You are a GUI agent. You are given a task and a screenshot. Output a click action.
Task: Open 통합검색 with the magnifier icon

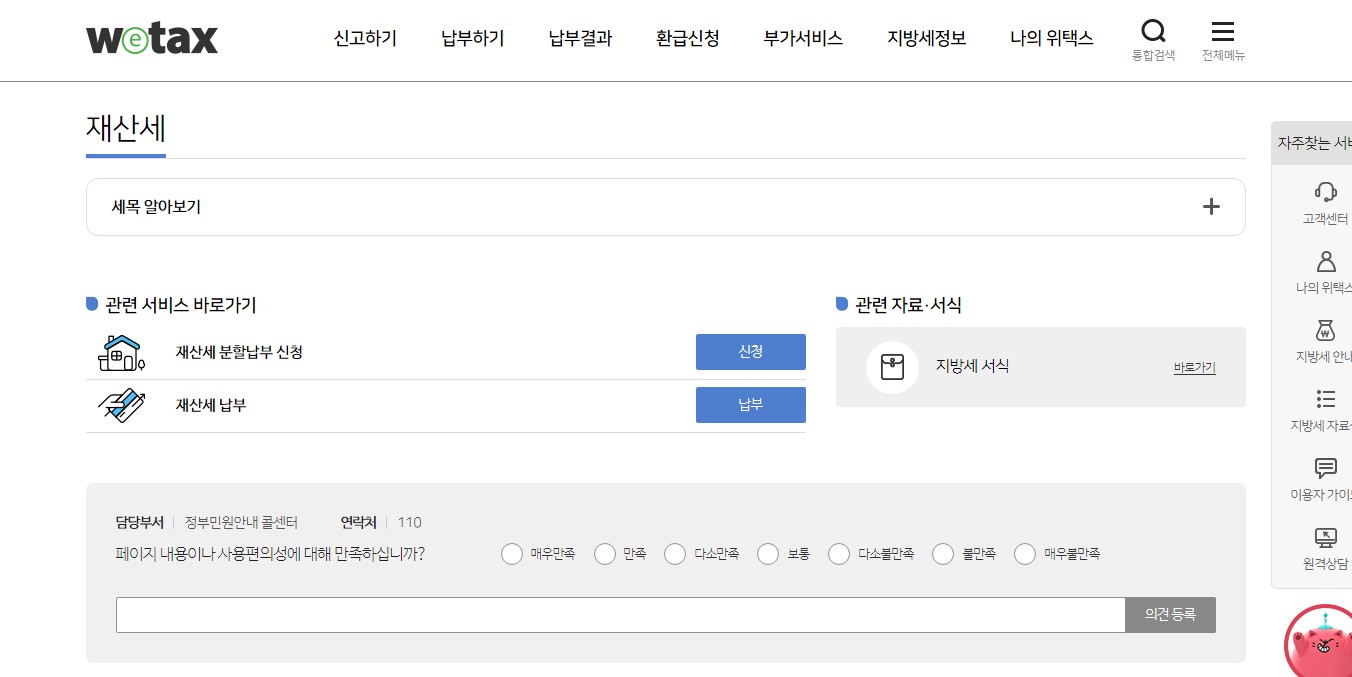coord(1153,30)
